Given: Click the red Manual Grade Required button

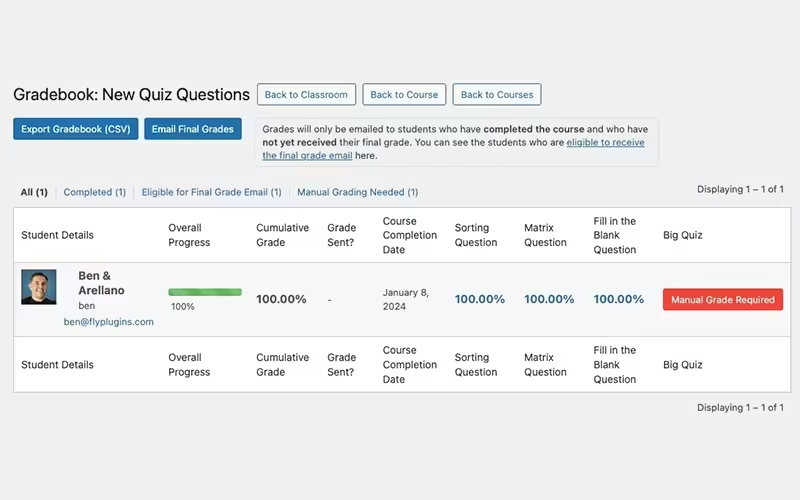Looking at the screenshot, I should [x=722, y=299].
